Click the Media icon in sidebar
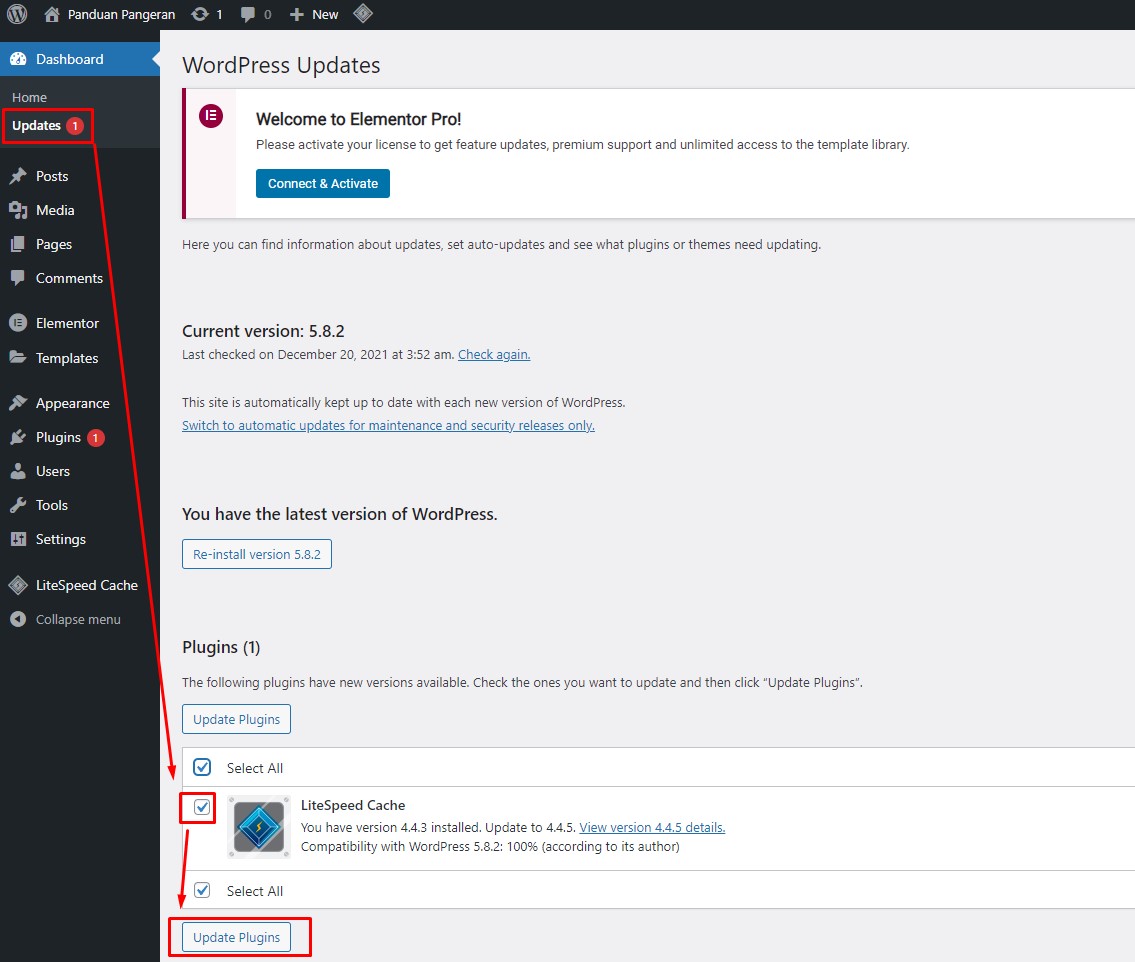The height and width of the screenshot is (962, 1135). (18, 210)
